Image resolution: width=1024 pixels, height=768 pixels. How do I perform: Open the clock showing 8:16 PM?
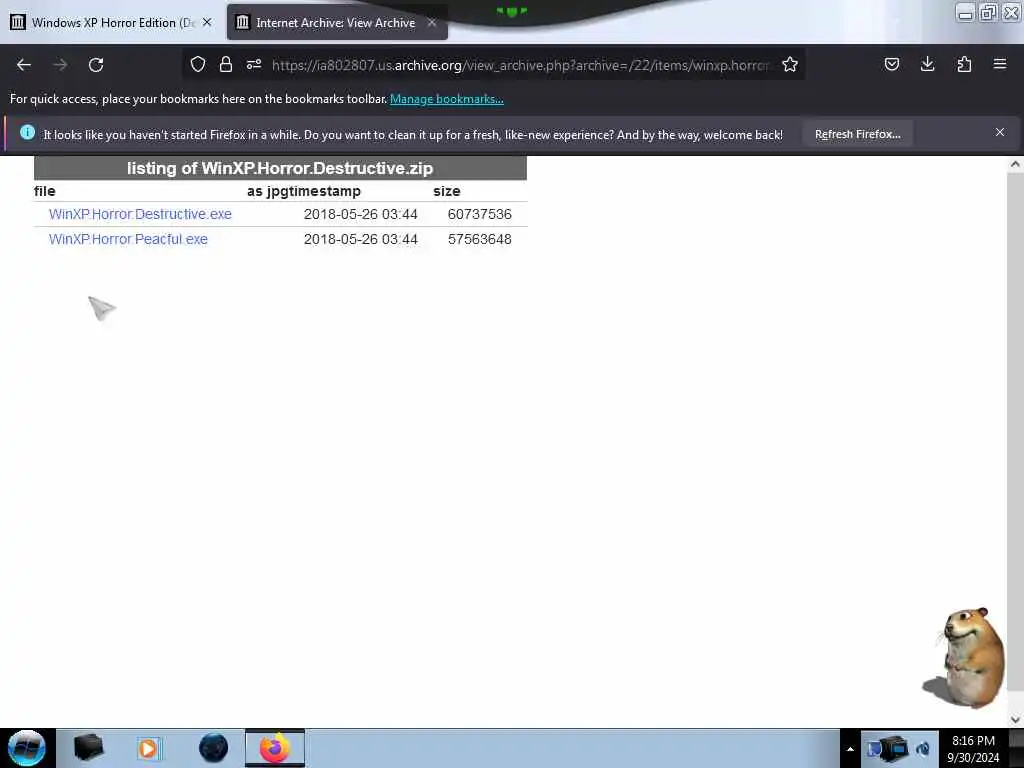973,749
